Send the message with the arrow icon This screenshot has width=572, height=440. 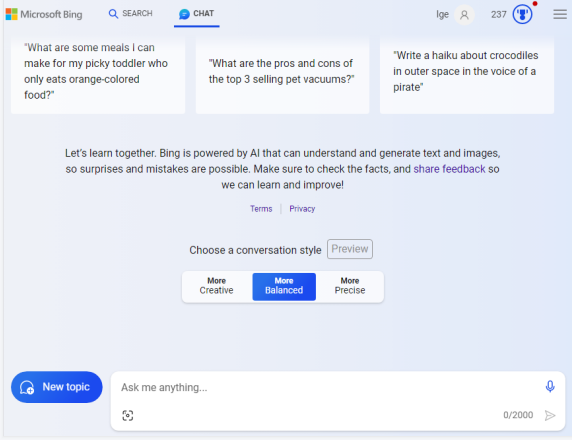coord(550,415)
